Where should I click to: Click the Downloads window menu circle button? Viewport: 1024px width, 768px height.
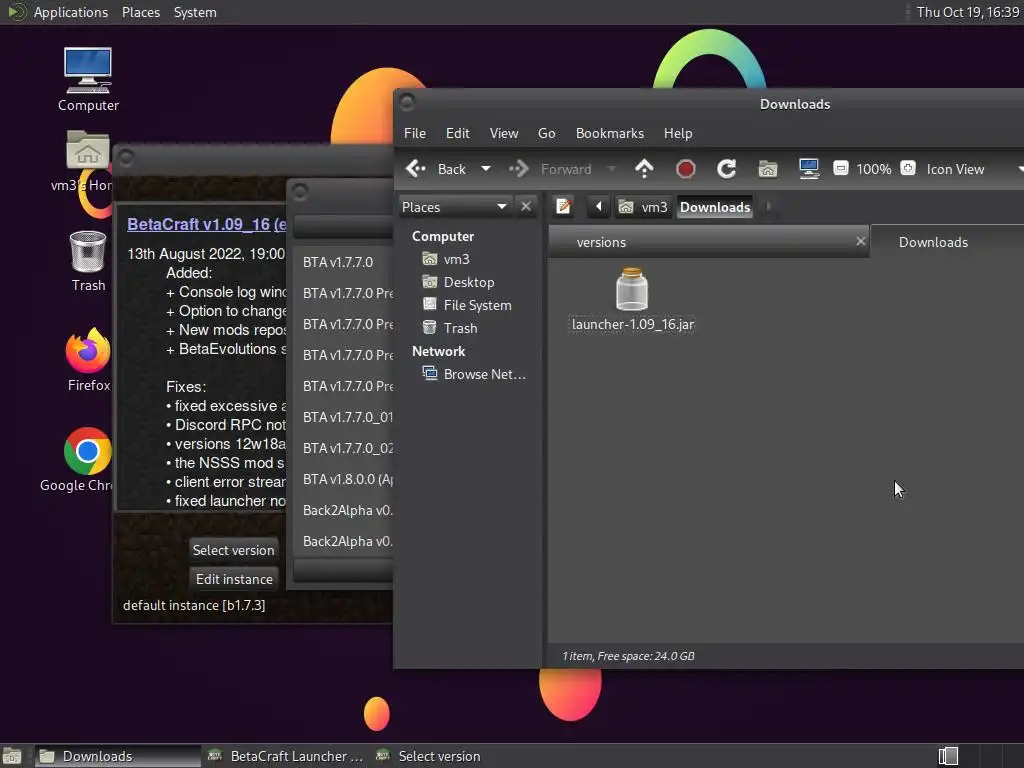coord(407,102)
